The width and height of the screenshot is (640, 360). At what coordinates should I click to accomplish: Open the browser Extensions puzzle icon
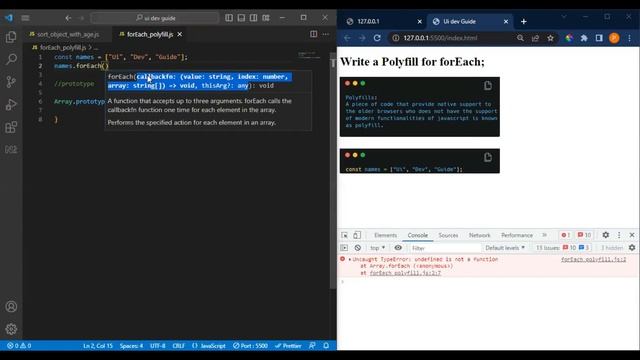(x=584, y=38)
